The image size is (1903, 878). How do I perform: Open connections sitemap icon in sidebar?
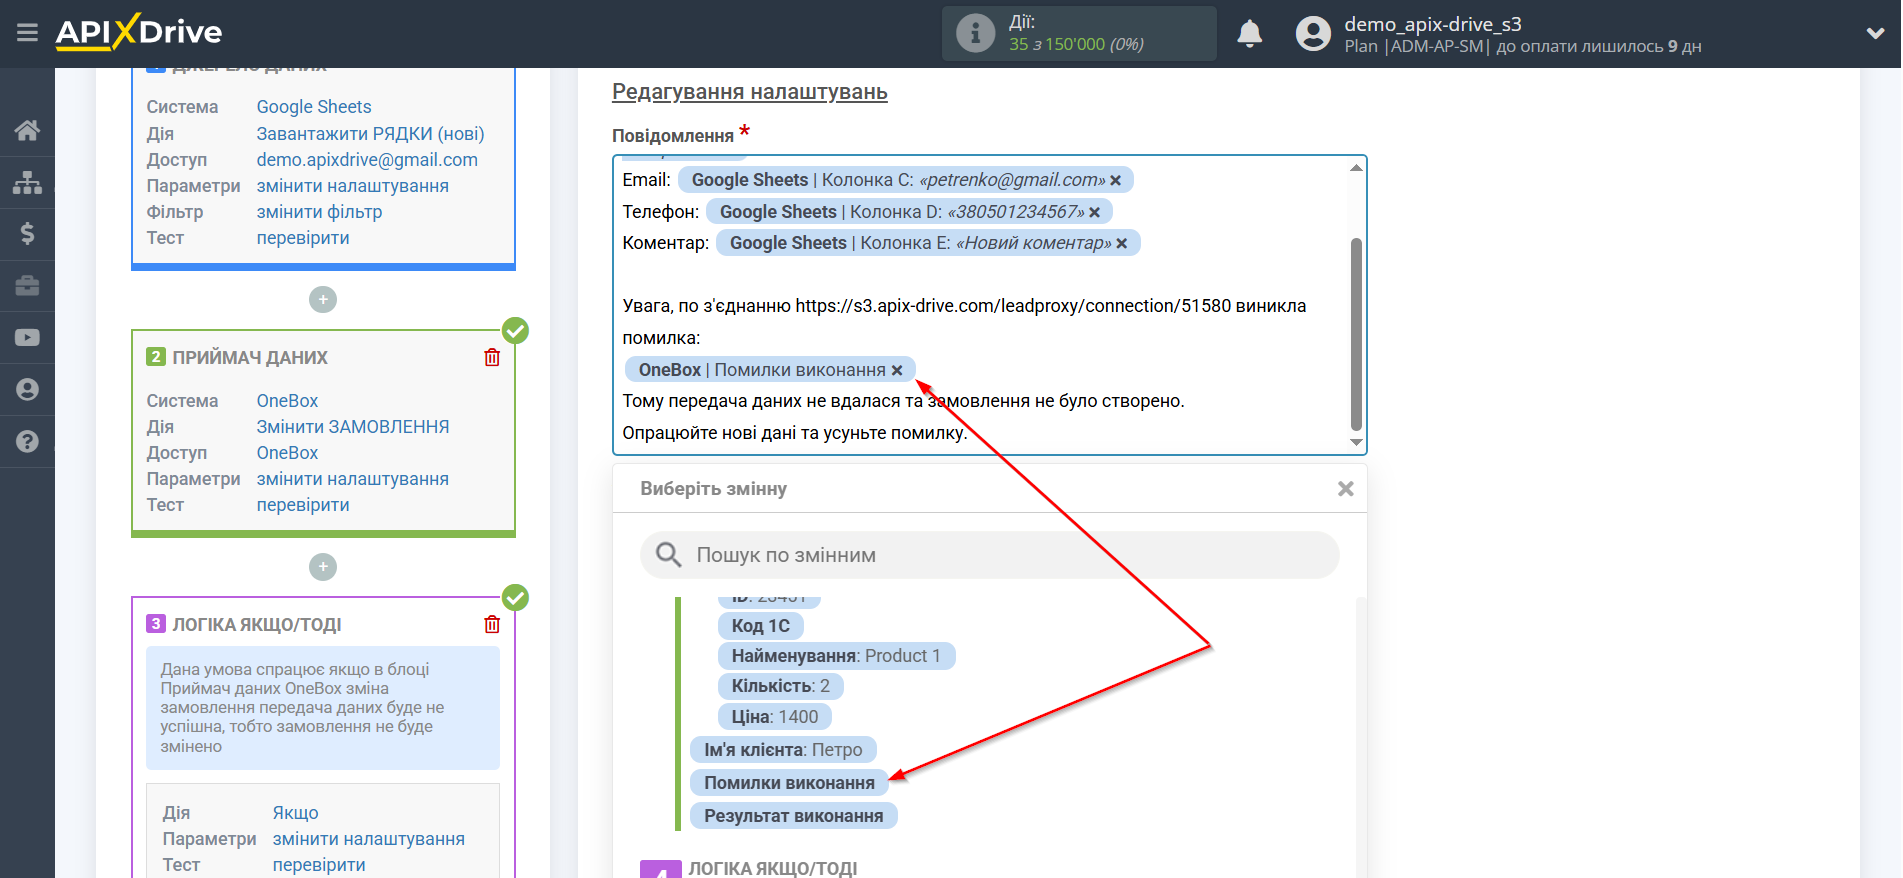tap(27, 182)
